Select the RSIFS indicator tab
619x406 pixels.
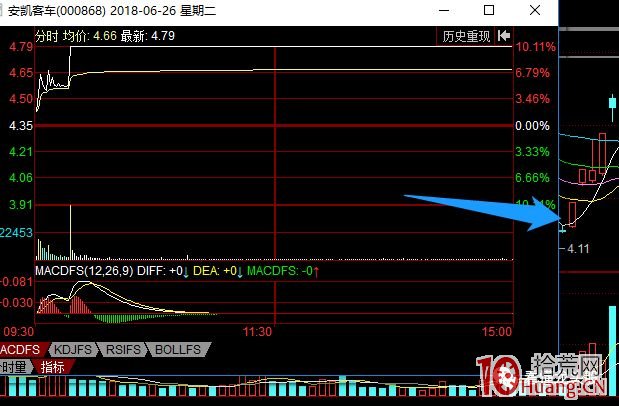click(123, 350)
